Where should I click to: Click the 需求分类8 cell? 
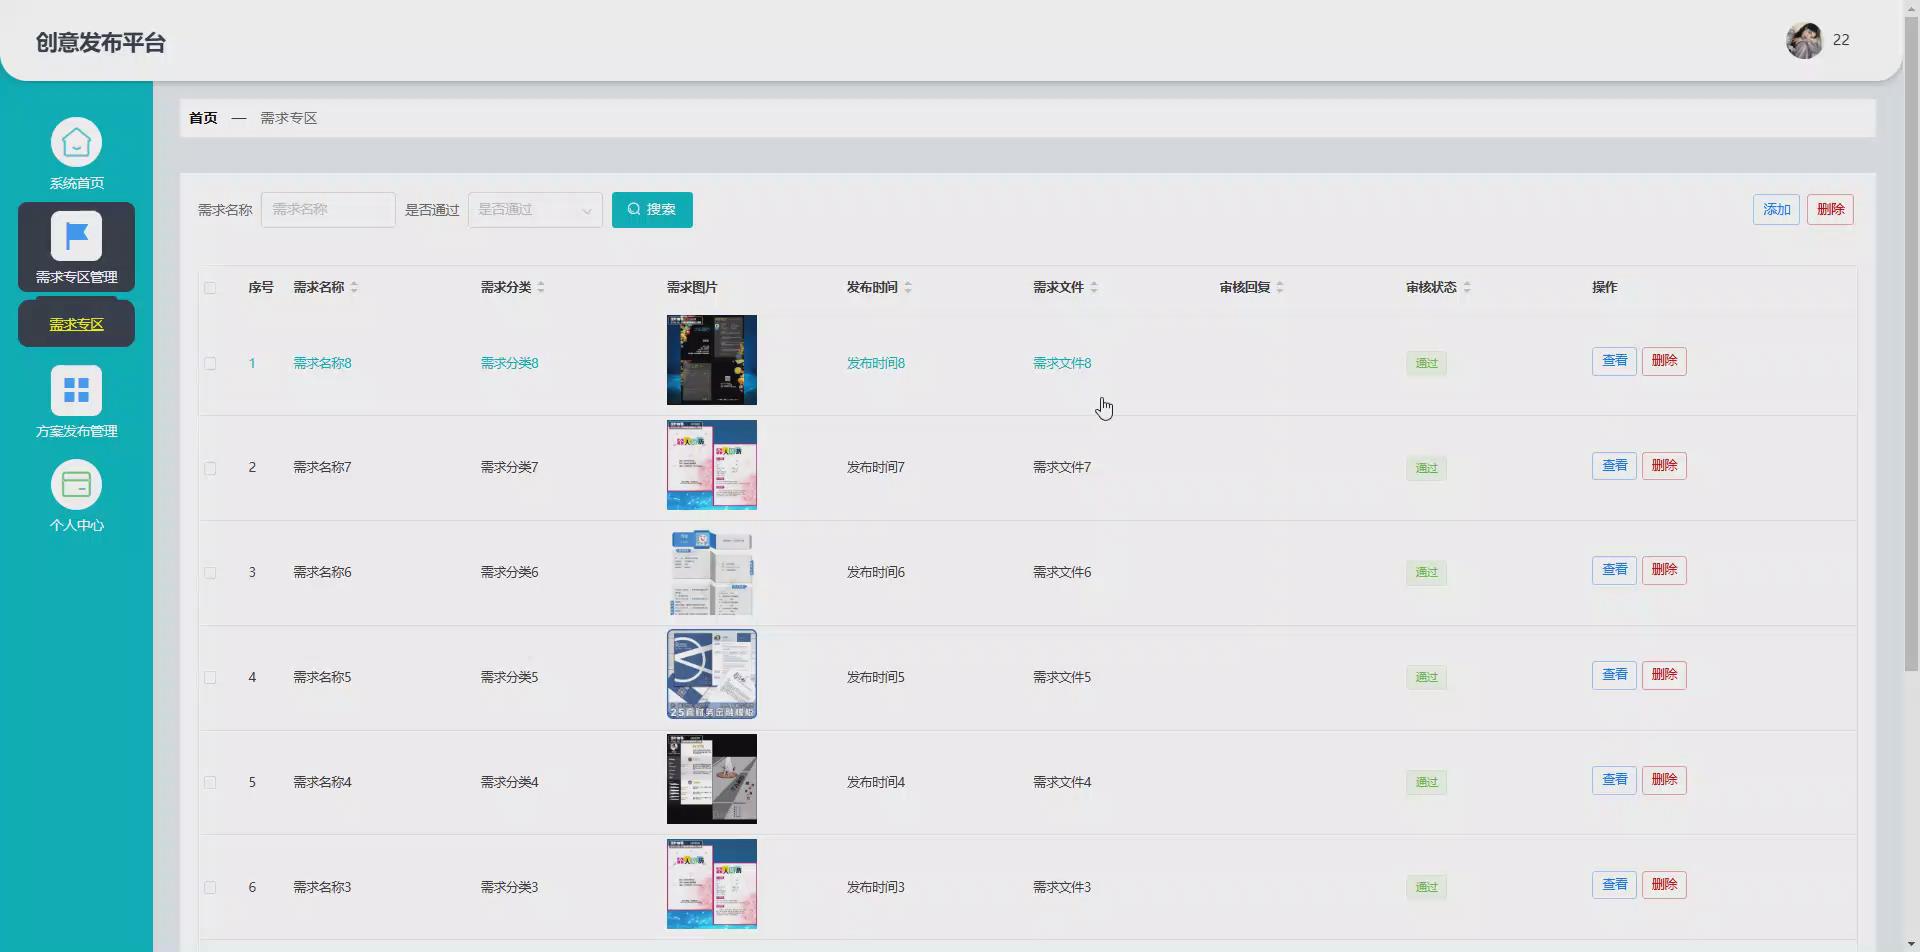tap(509, 363)
